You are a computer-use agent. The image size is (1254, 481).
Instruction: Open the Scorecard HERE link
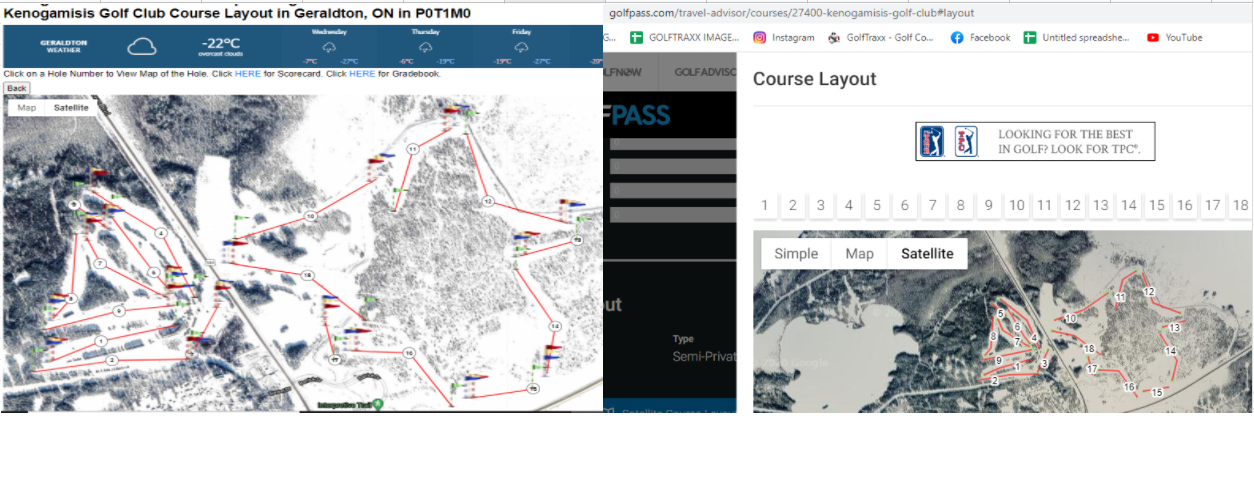[x=248, y=74]
